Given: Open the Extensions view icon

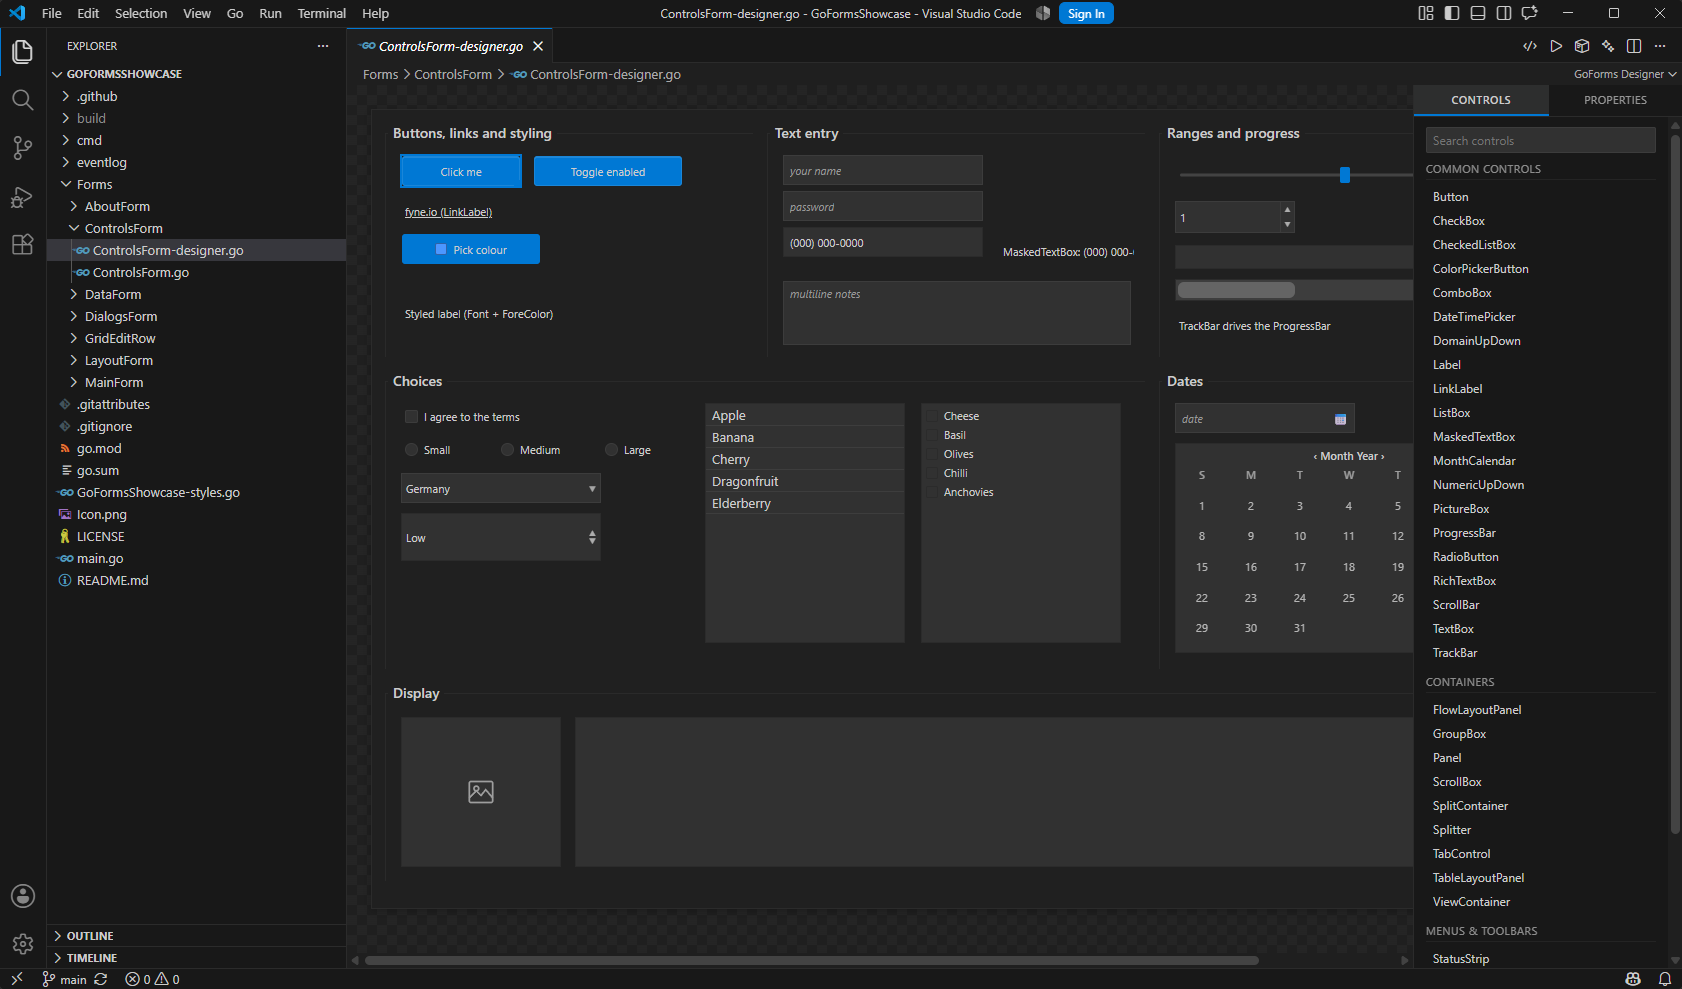Looking at the screenshot, I should tap(22, 245).
